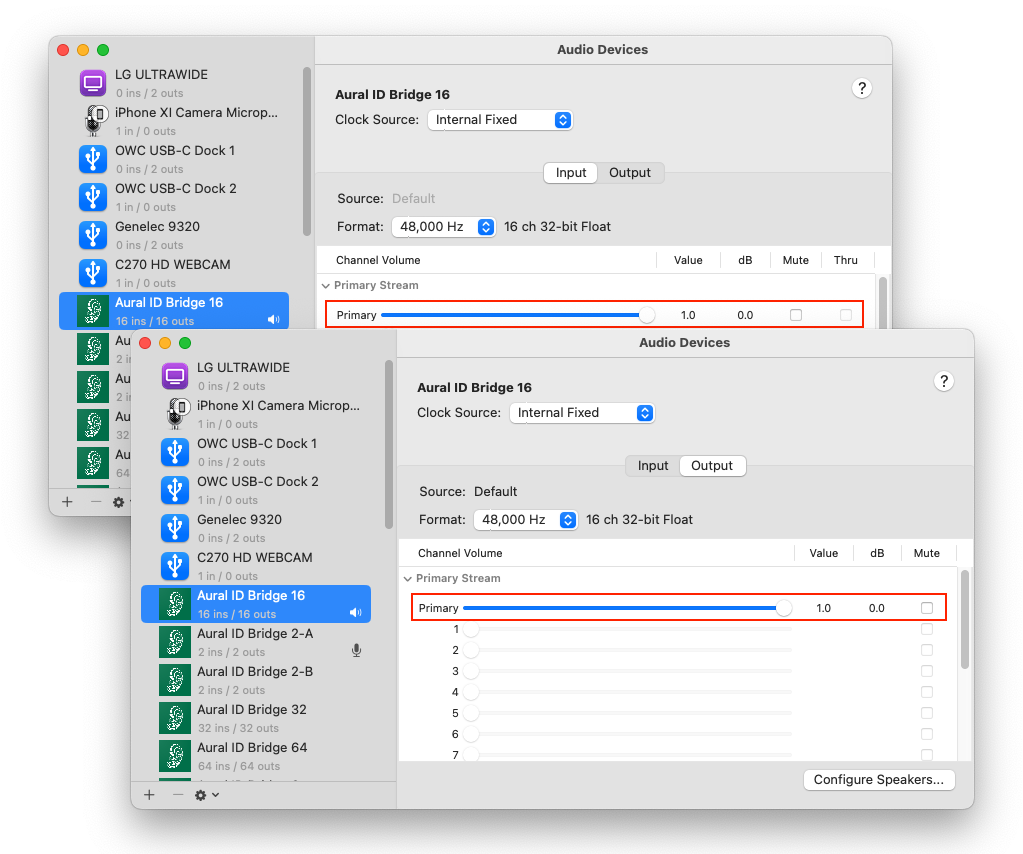Click the Aural ID Bridge 64 ear icon
Image resolution: width=1023 pixels, height=854 pixels.
pos(175,756)
